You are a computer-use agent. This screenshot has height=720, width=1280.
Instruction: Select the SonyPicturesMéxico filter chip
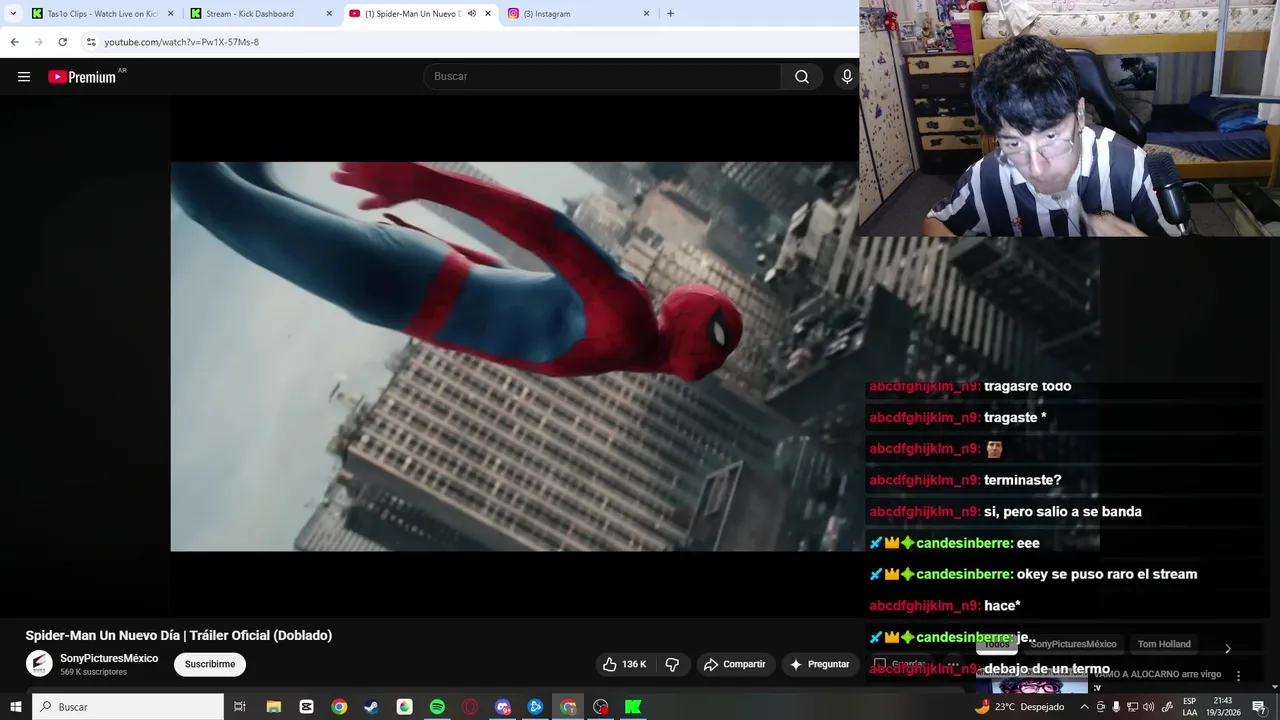(1073, 645)
